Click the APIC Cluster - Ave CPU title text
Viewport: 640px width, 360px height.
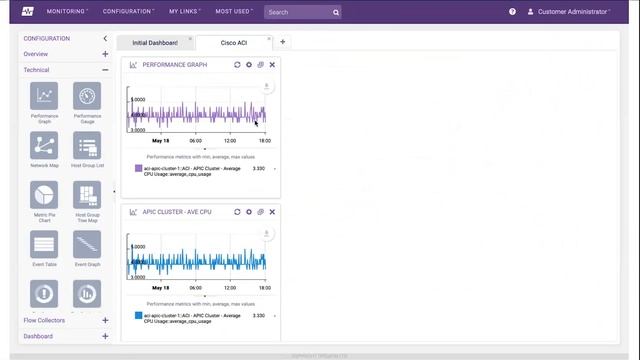pyautogui.click(x=177, y=212)
